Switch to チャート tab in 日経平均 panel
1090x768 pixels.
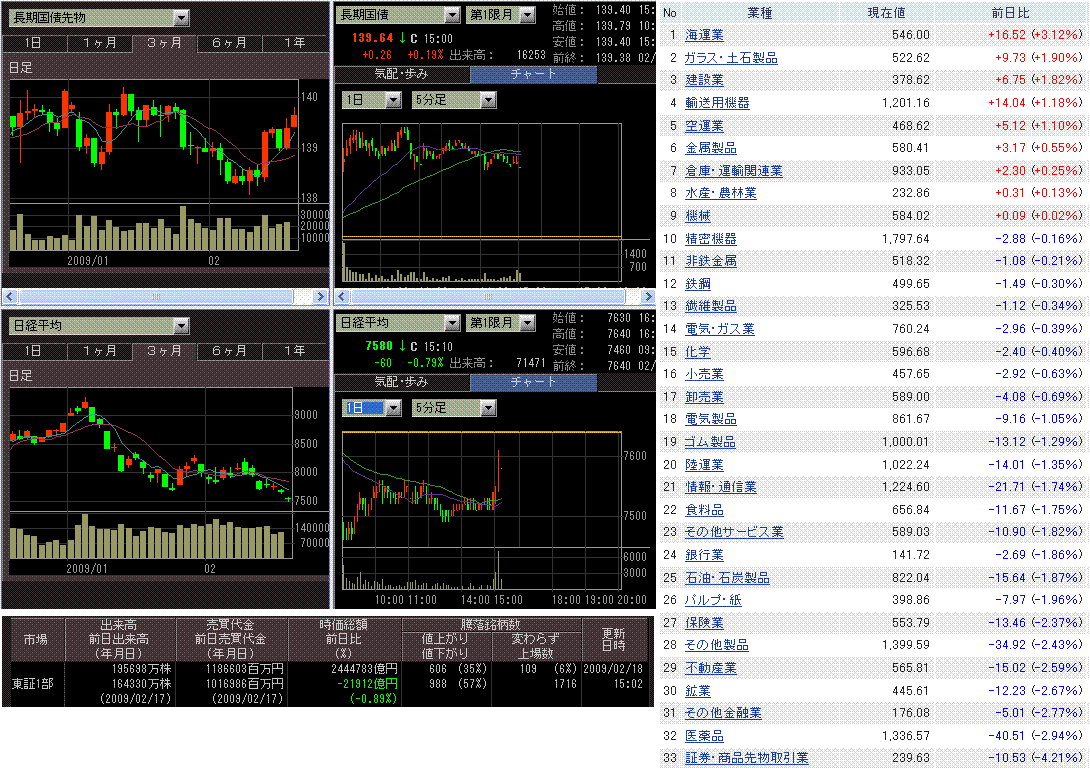point(533,382)
